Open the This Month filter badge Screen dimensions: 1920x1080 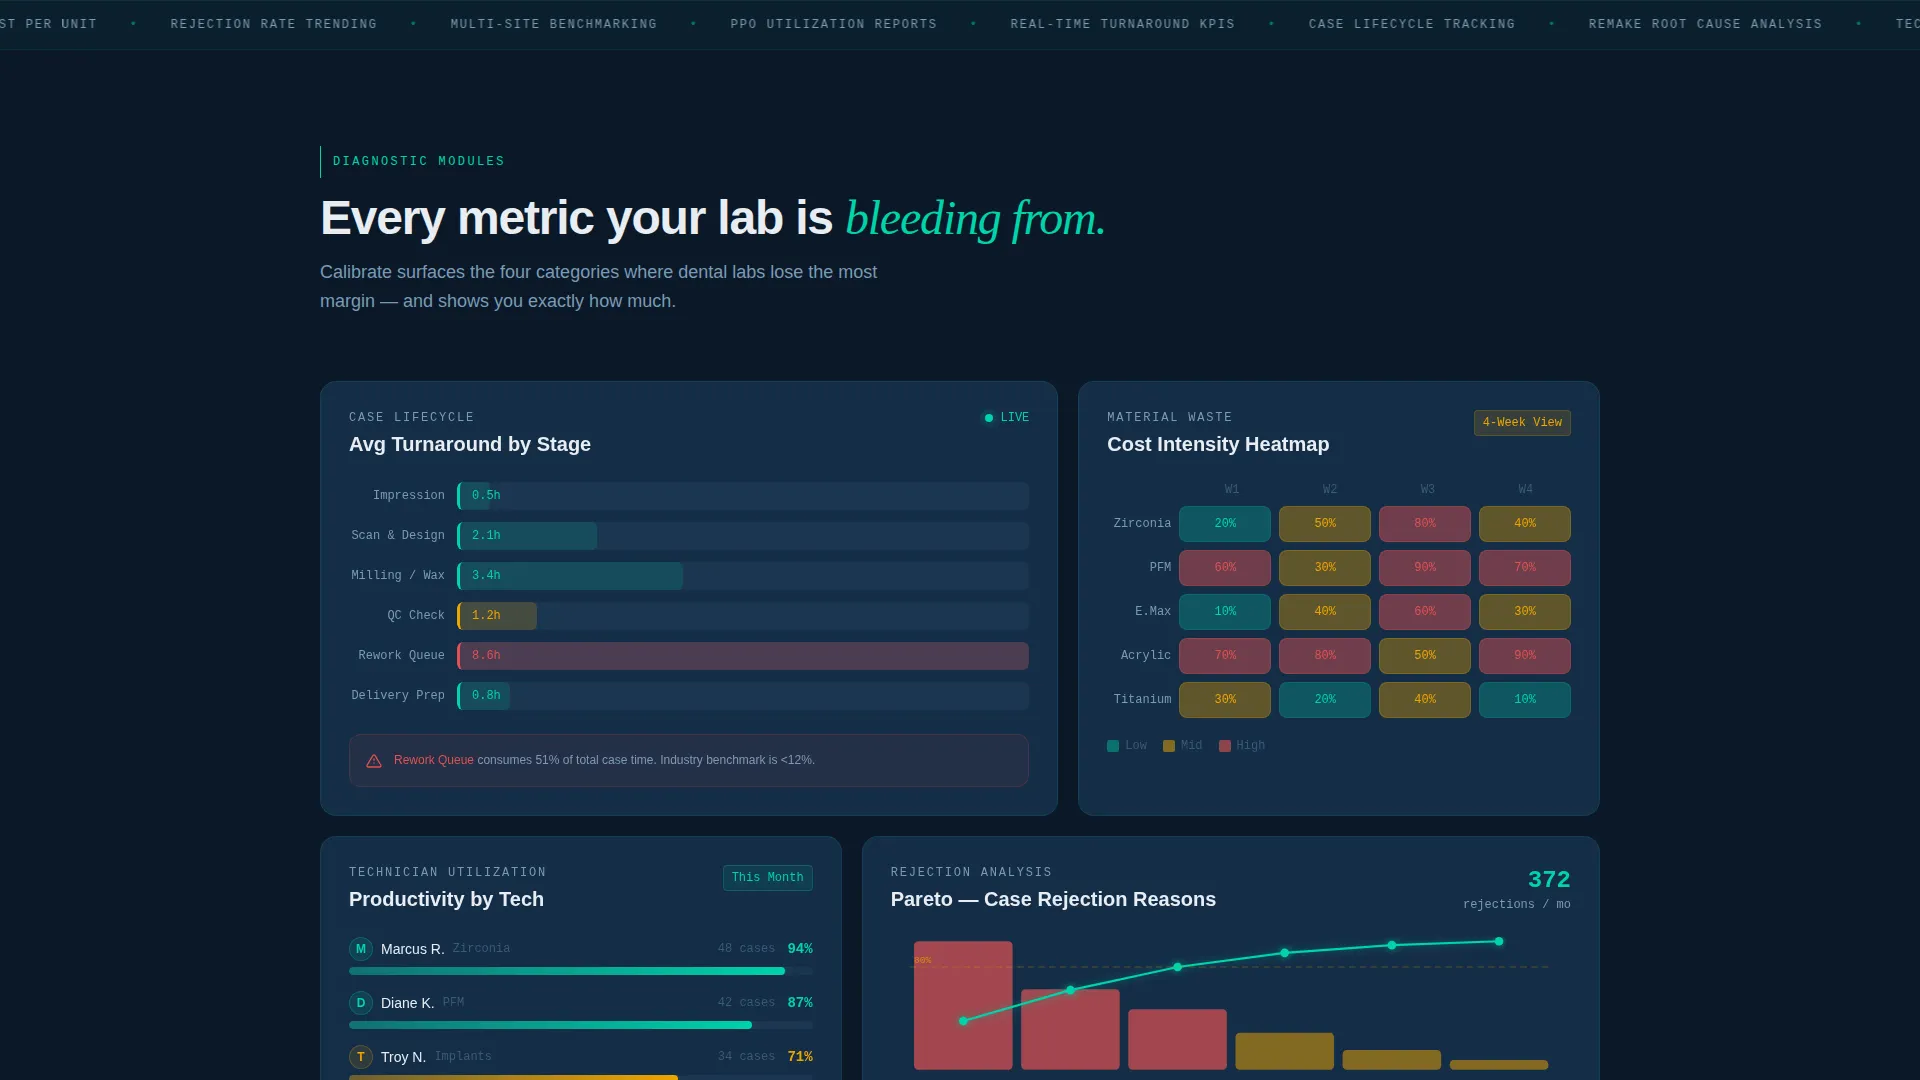coord(768,878)
